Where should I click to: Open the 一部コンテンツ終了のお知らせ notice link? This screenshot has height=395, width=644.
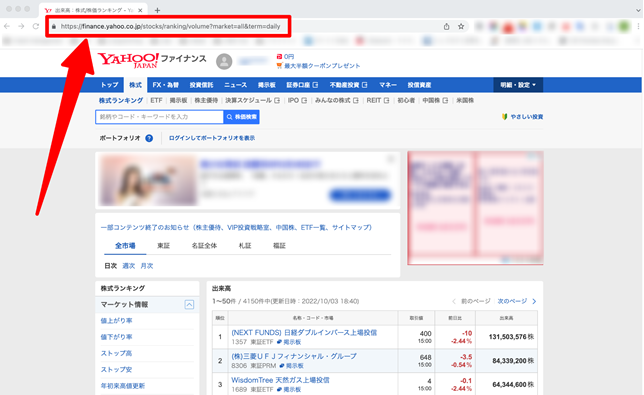[236, 227]
